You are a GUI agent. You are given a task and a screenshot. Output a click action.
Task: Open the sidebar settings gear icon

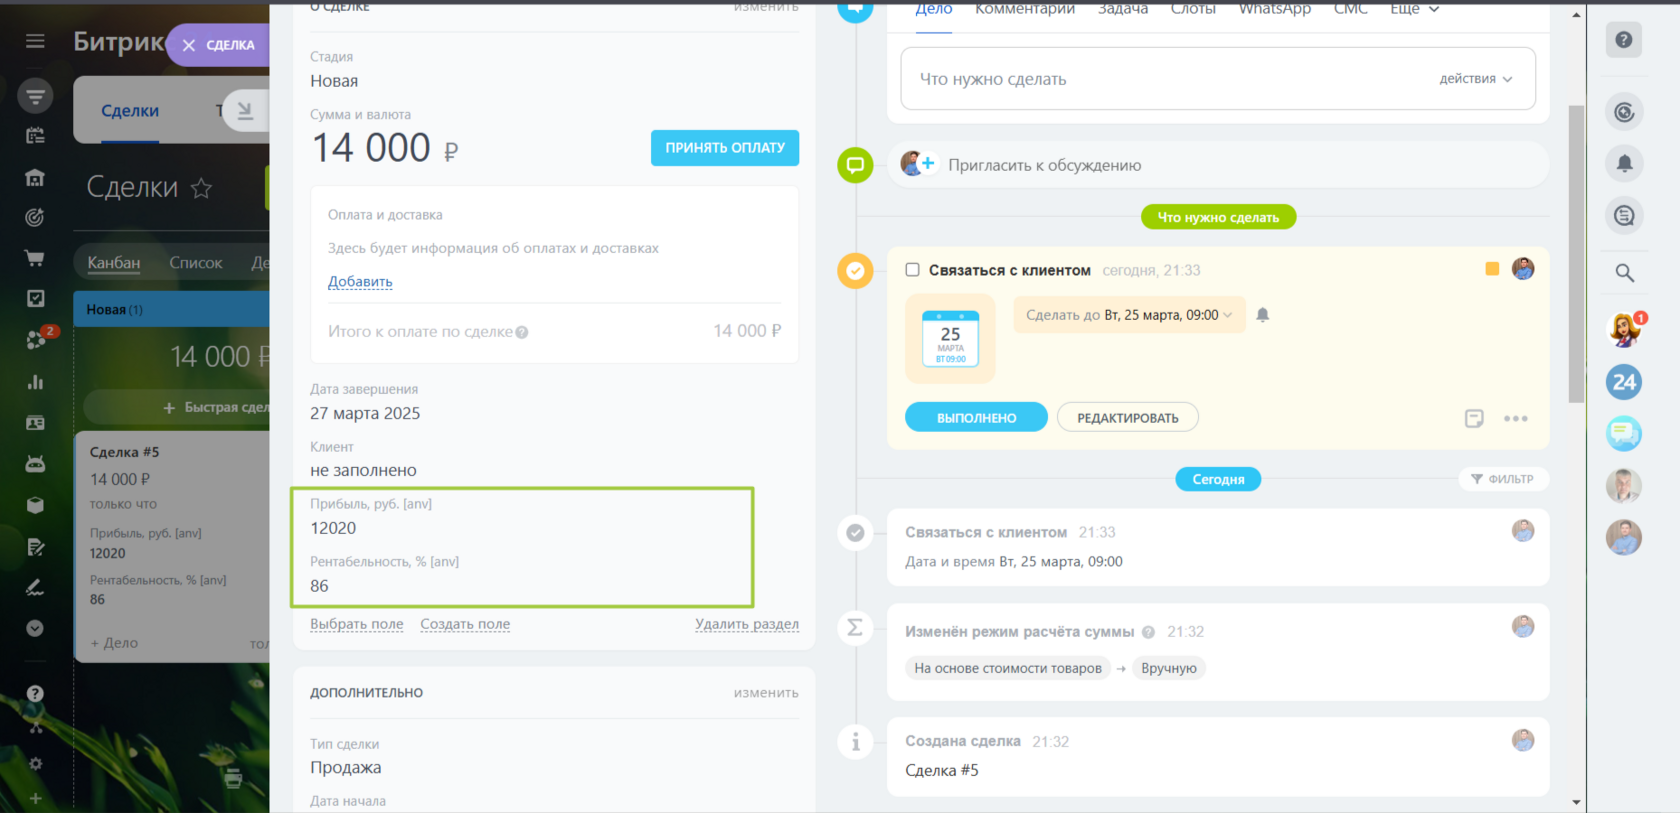pos(35,764)
